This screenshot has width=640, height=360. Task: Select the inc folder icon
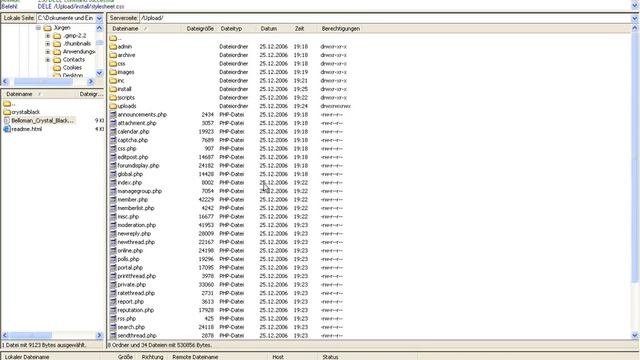coord(113,81)
